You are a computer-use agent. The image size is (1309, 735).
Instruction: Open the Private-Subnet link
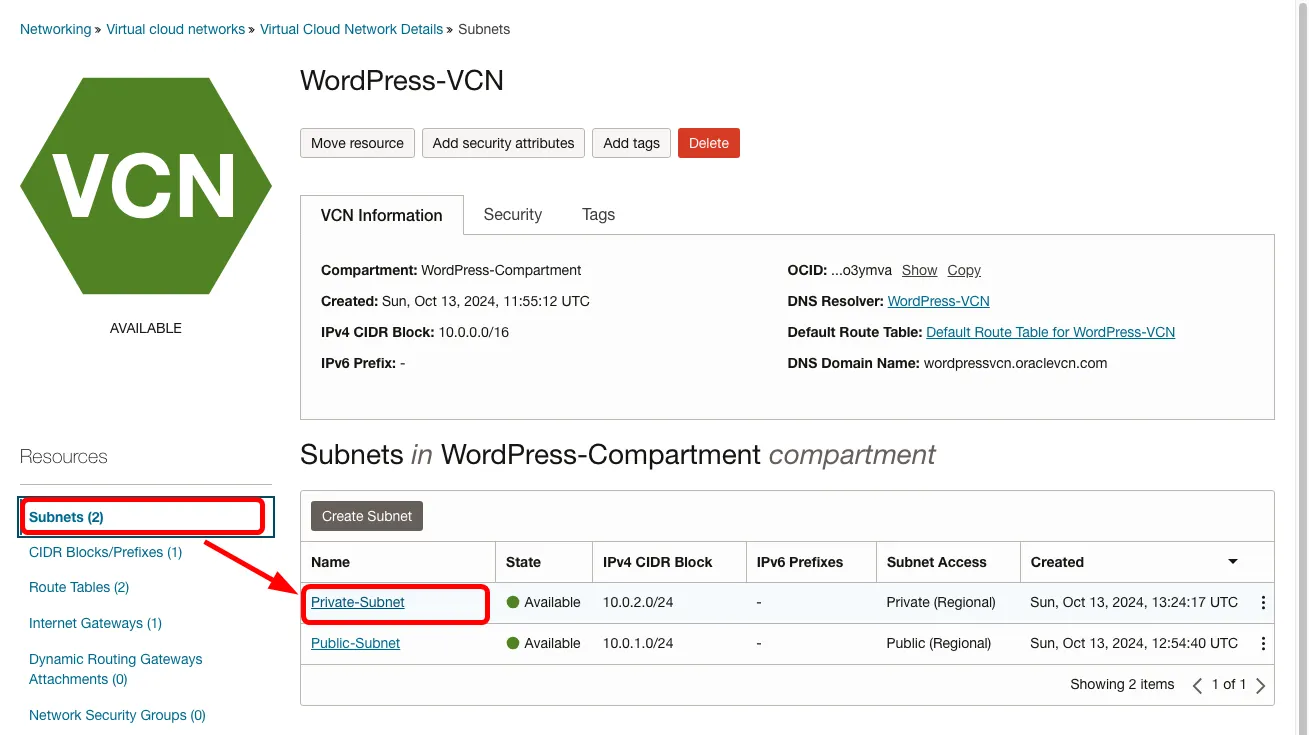pos(358,602)
